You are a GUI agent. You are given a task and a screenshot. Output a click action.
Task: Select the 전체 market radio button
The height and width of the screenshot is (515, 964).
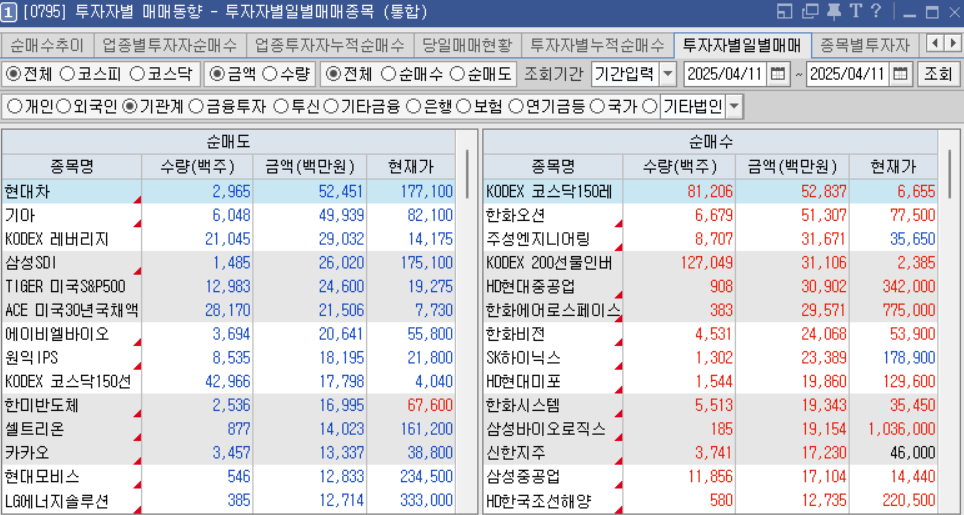(x=13, y=74)
